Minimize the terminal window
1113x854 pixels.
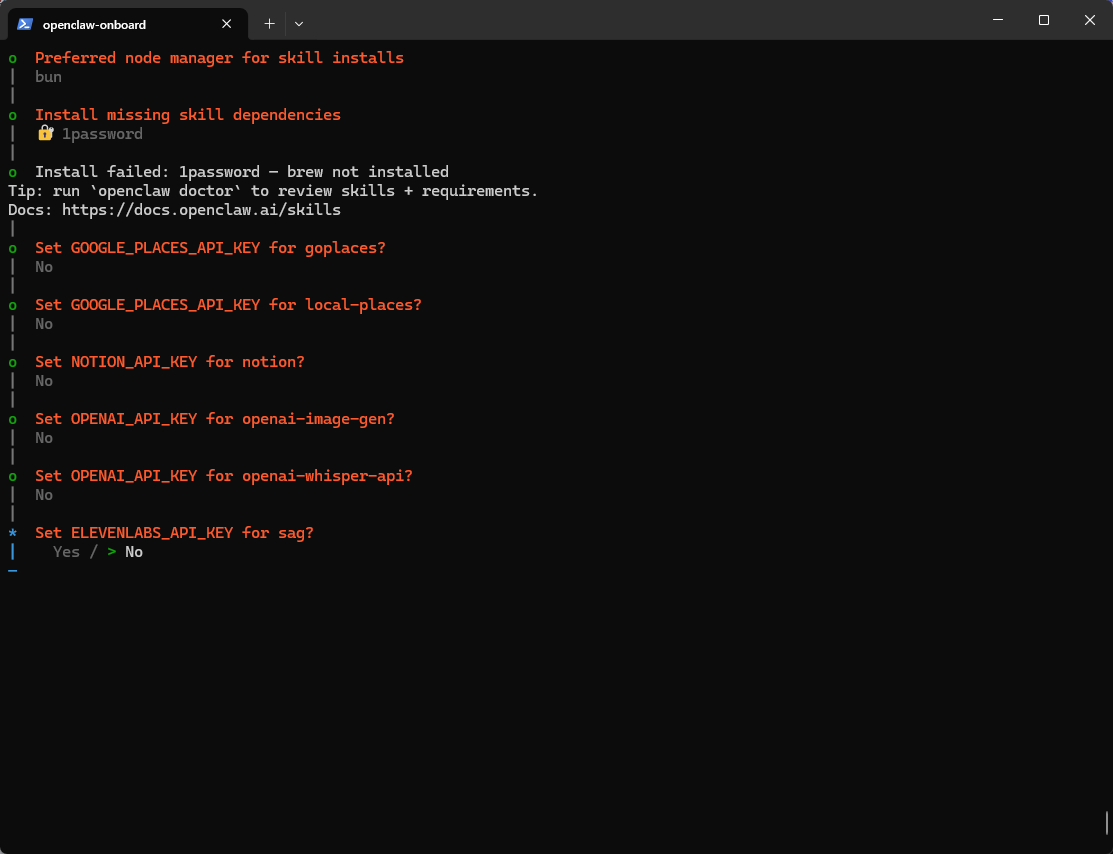tap(997, 20)
